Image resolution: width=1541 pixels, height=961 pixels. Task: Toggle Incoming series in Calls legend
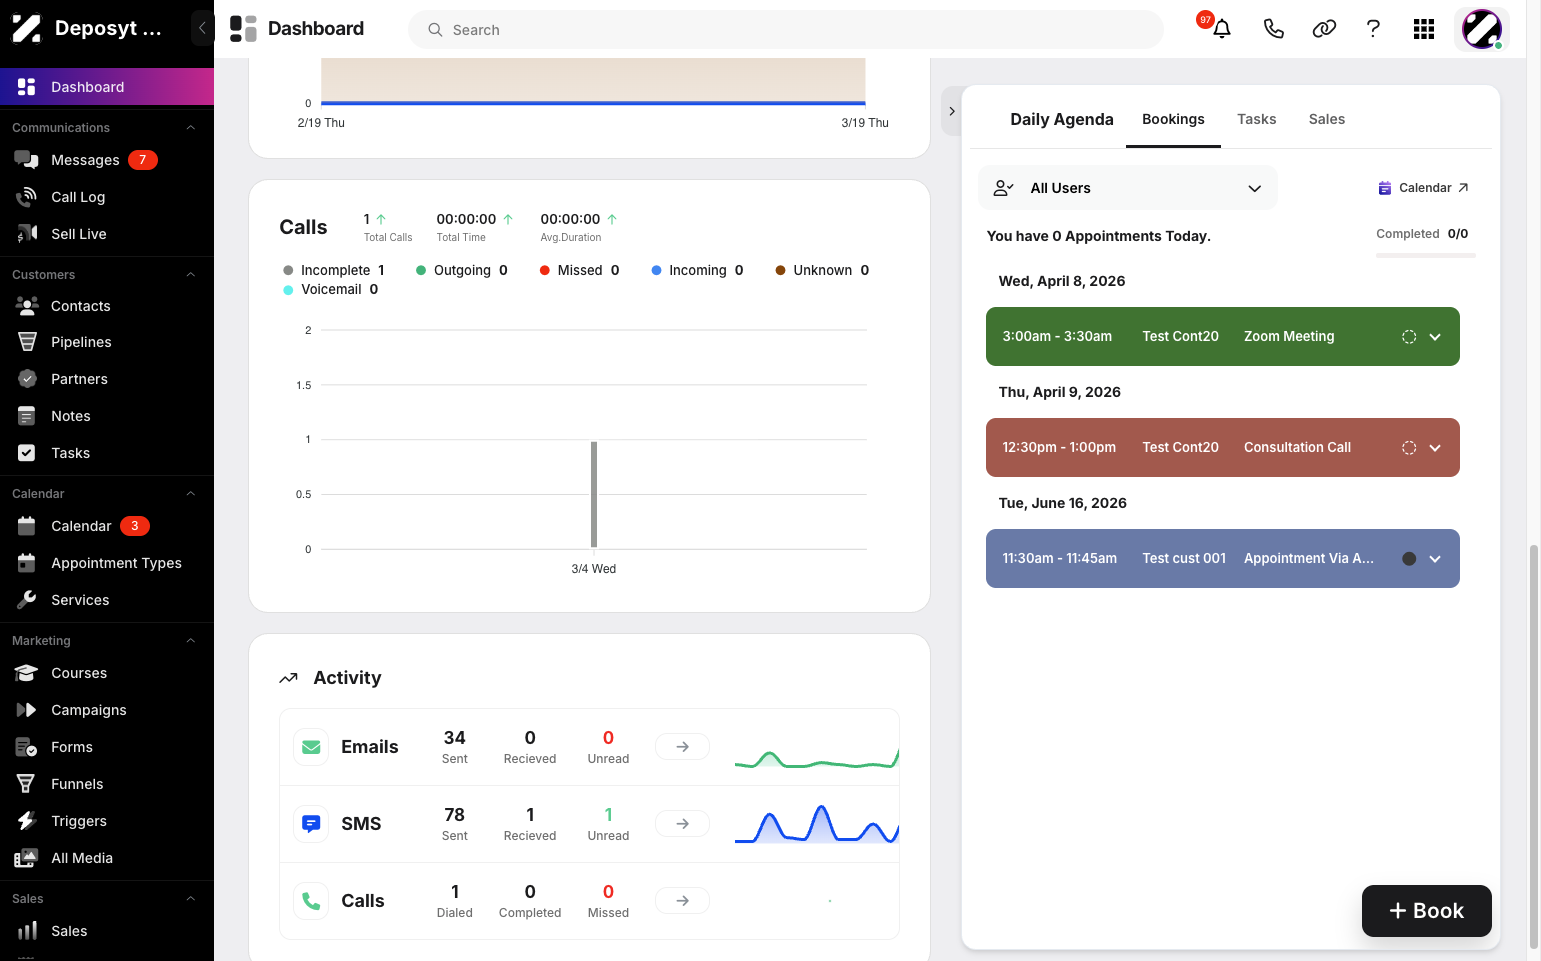pyautogui.click(x=697, y=270)
